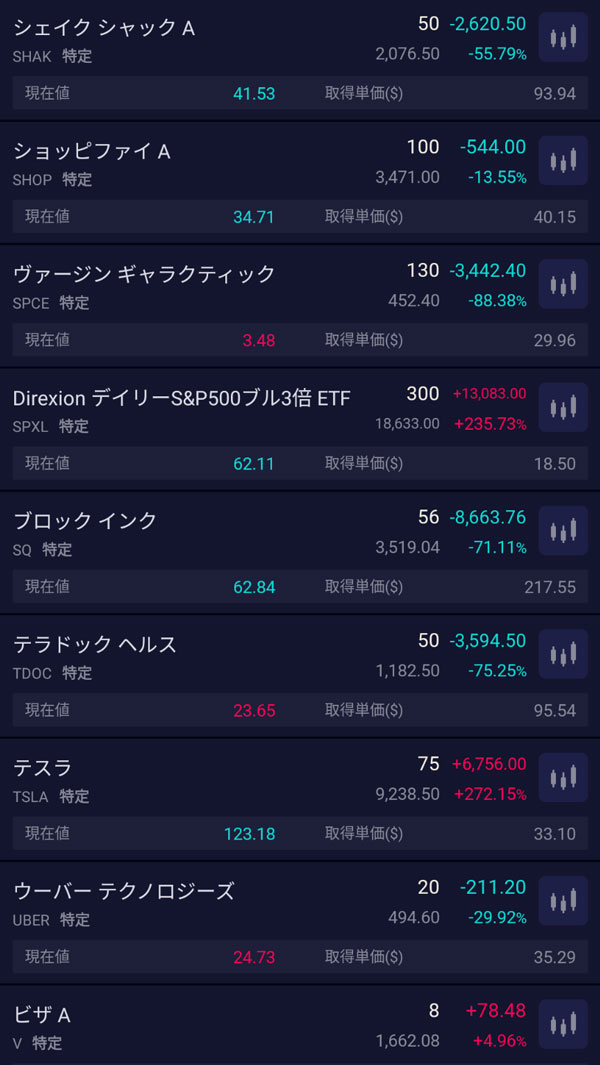Open the ショッピファイ A holding
The image size is (600, 1065).
[x=92, y=151]
